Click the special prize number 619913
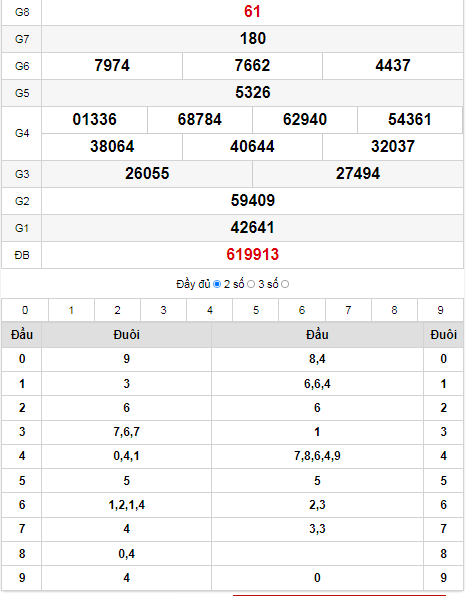 point(252,255)
